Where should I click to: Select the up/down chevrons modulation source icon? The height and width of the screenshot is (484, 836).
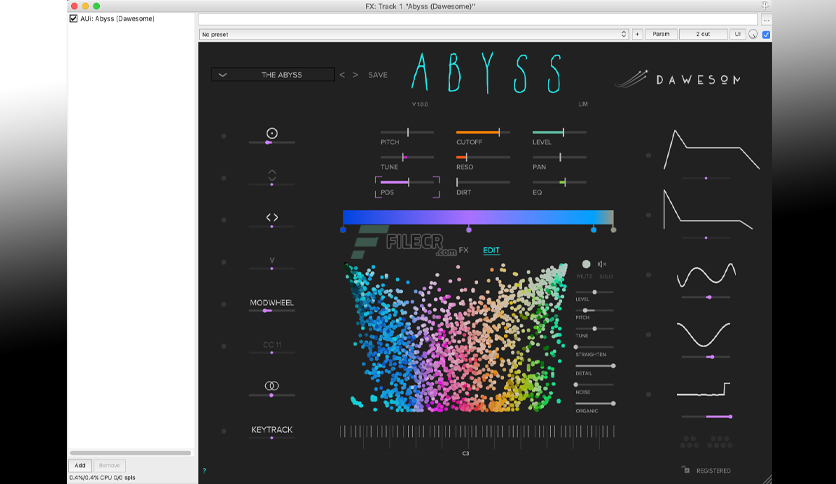tap(272, 175)
